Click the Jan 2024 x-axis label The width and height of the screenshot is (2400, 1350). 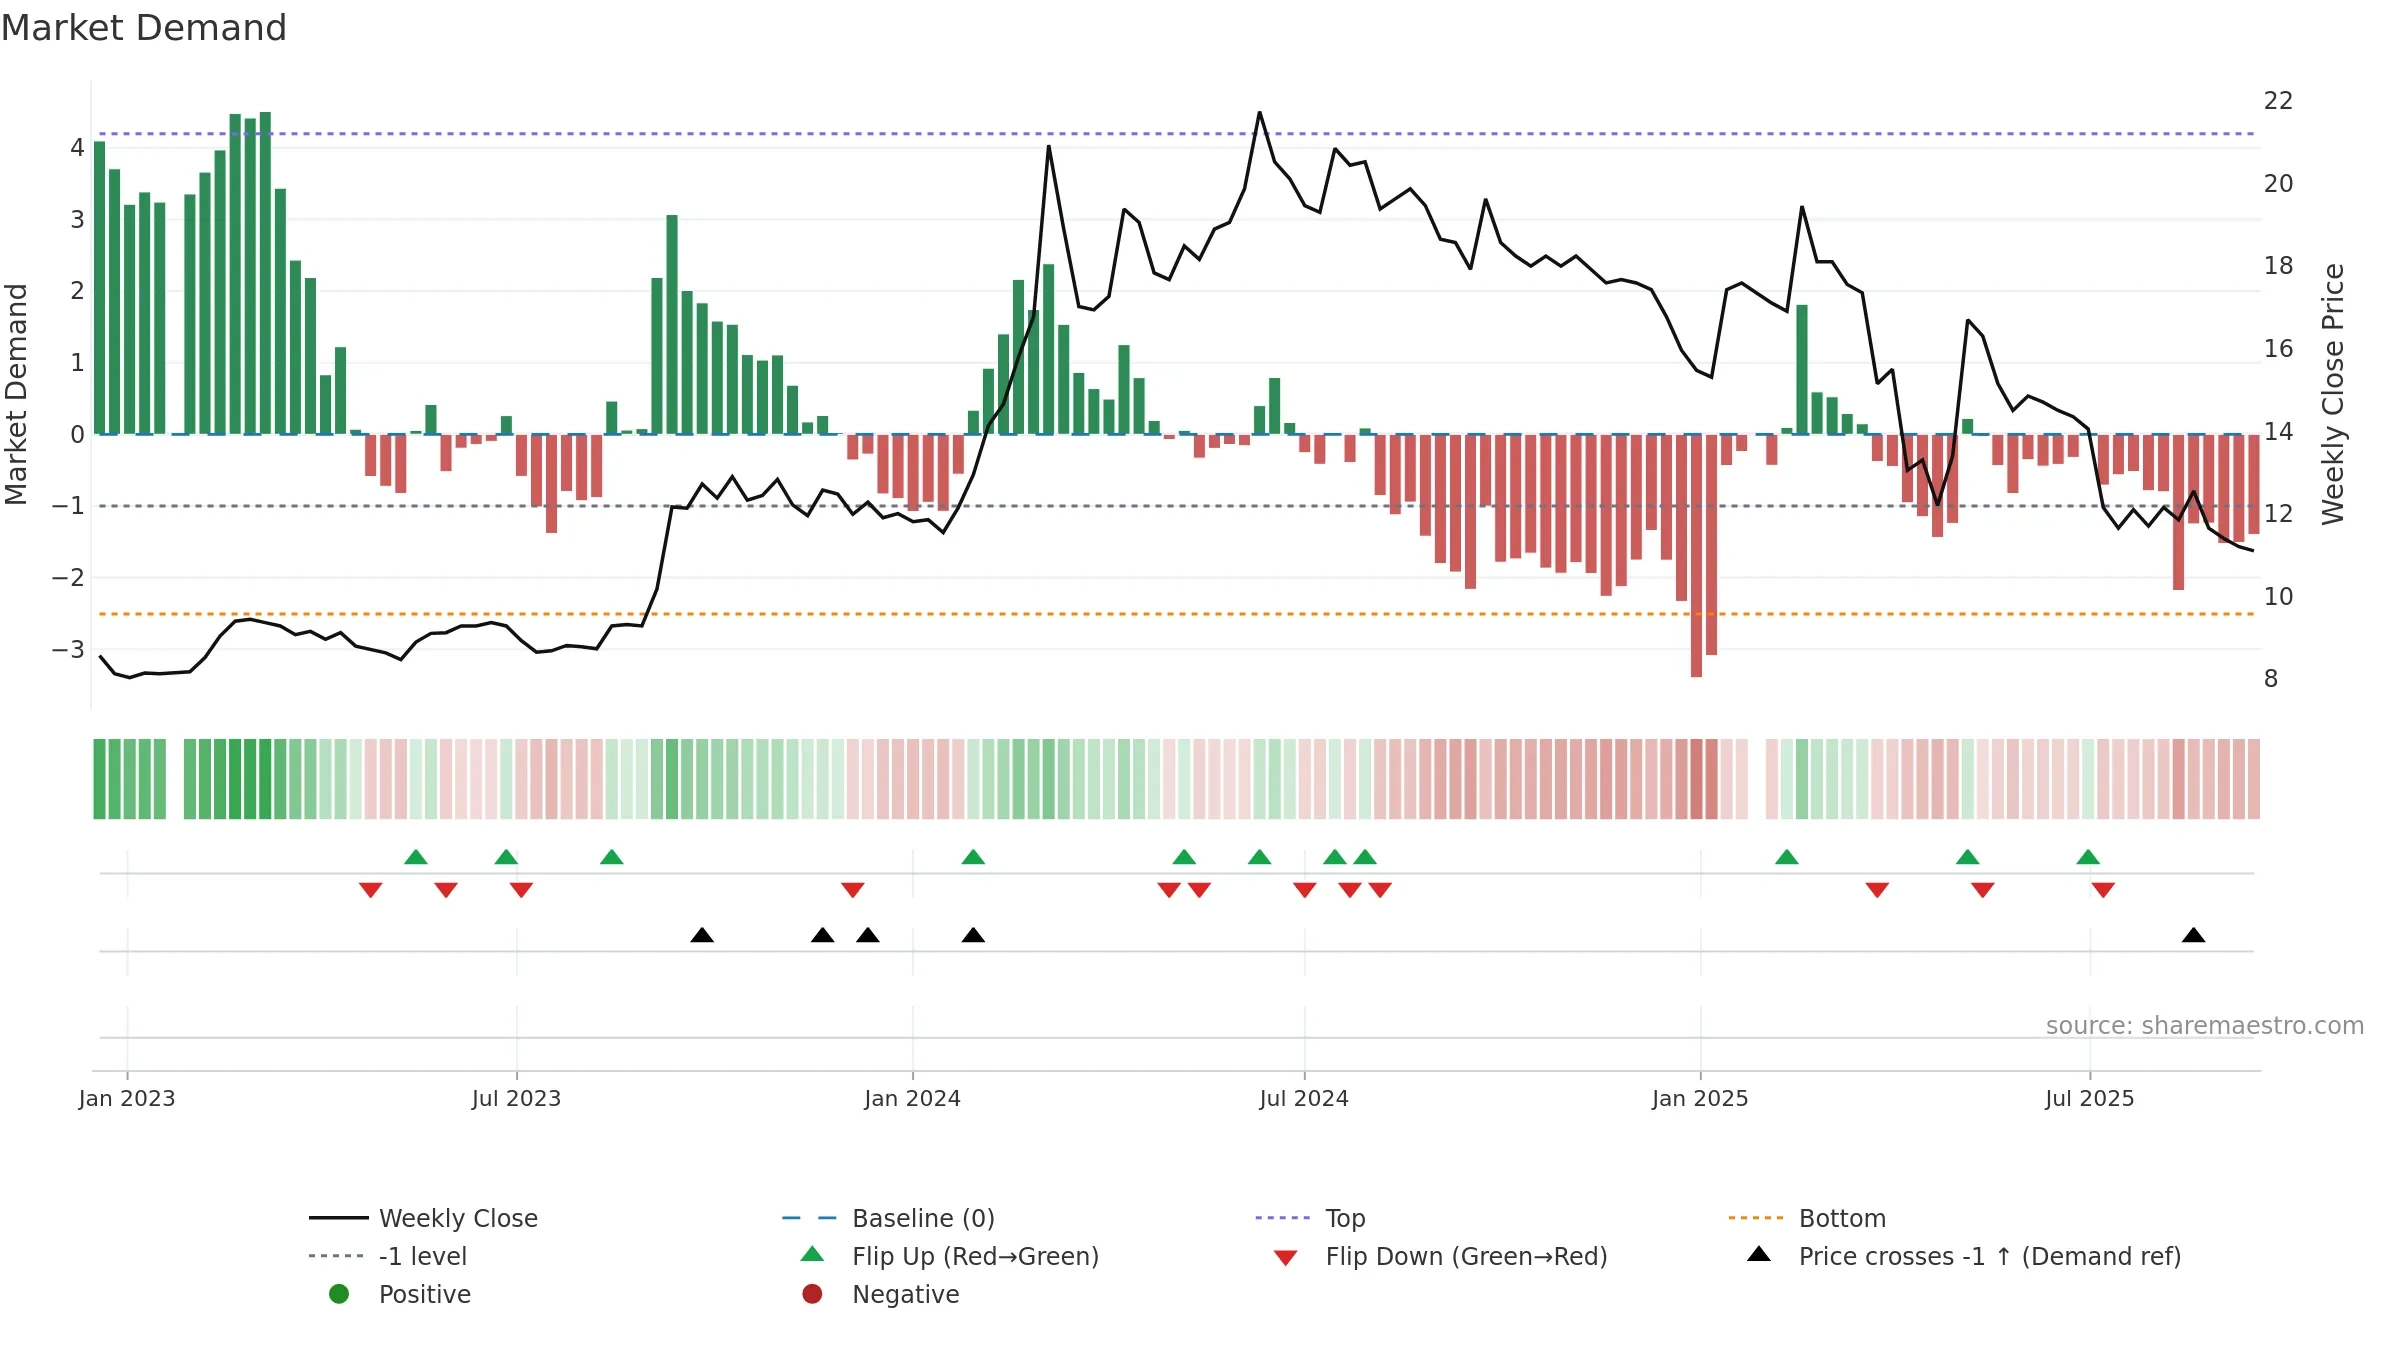(x=912, y=1098)
